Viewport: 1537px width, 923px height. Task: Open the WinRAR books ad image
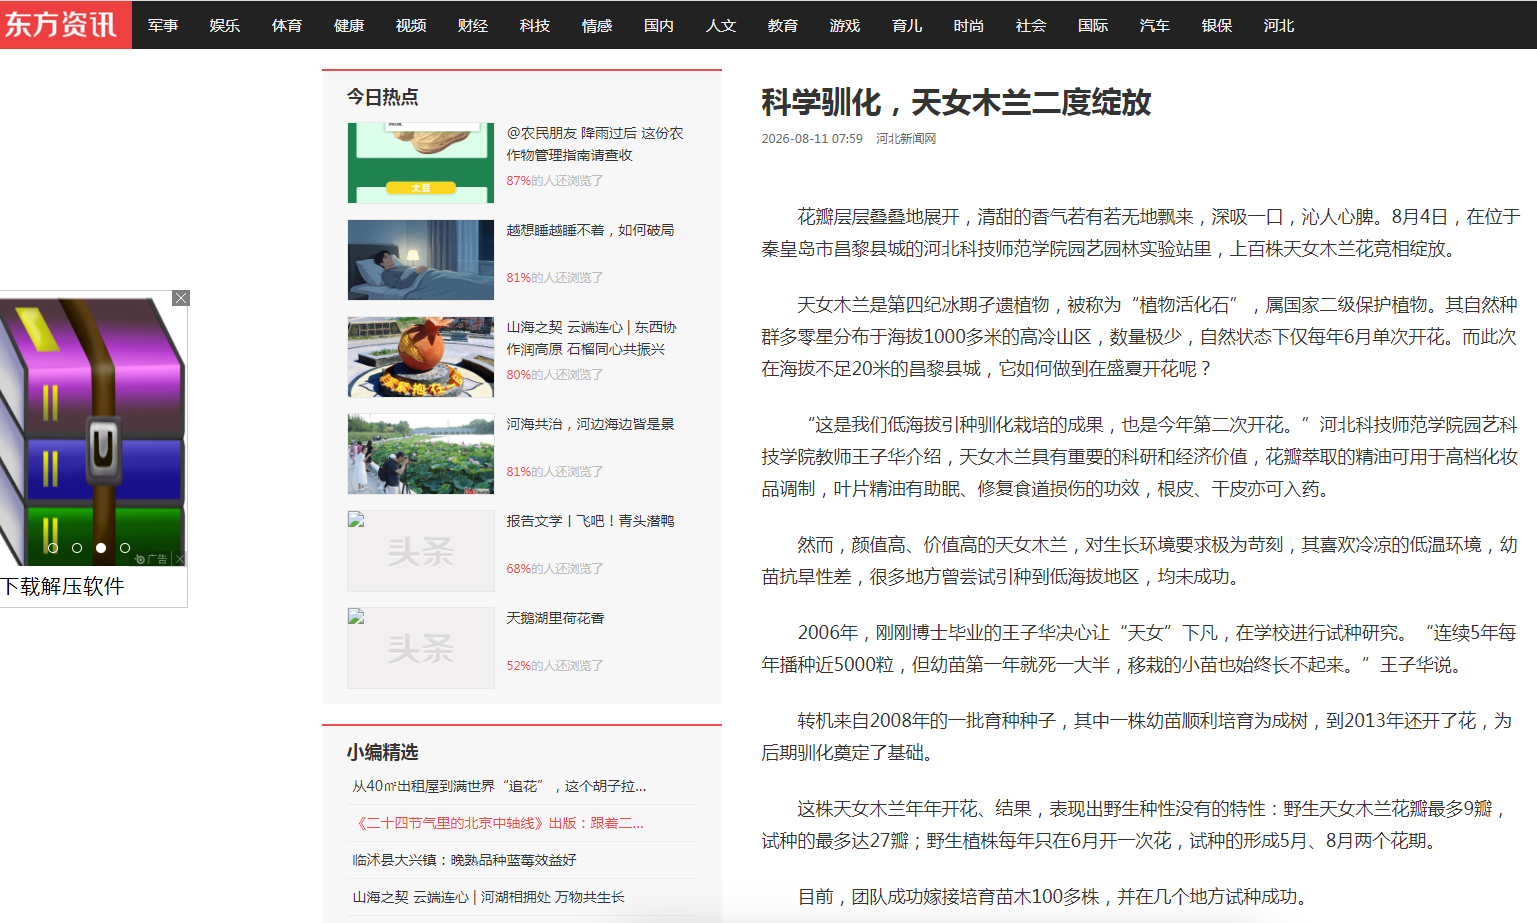coord(93,432)
